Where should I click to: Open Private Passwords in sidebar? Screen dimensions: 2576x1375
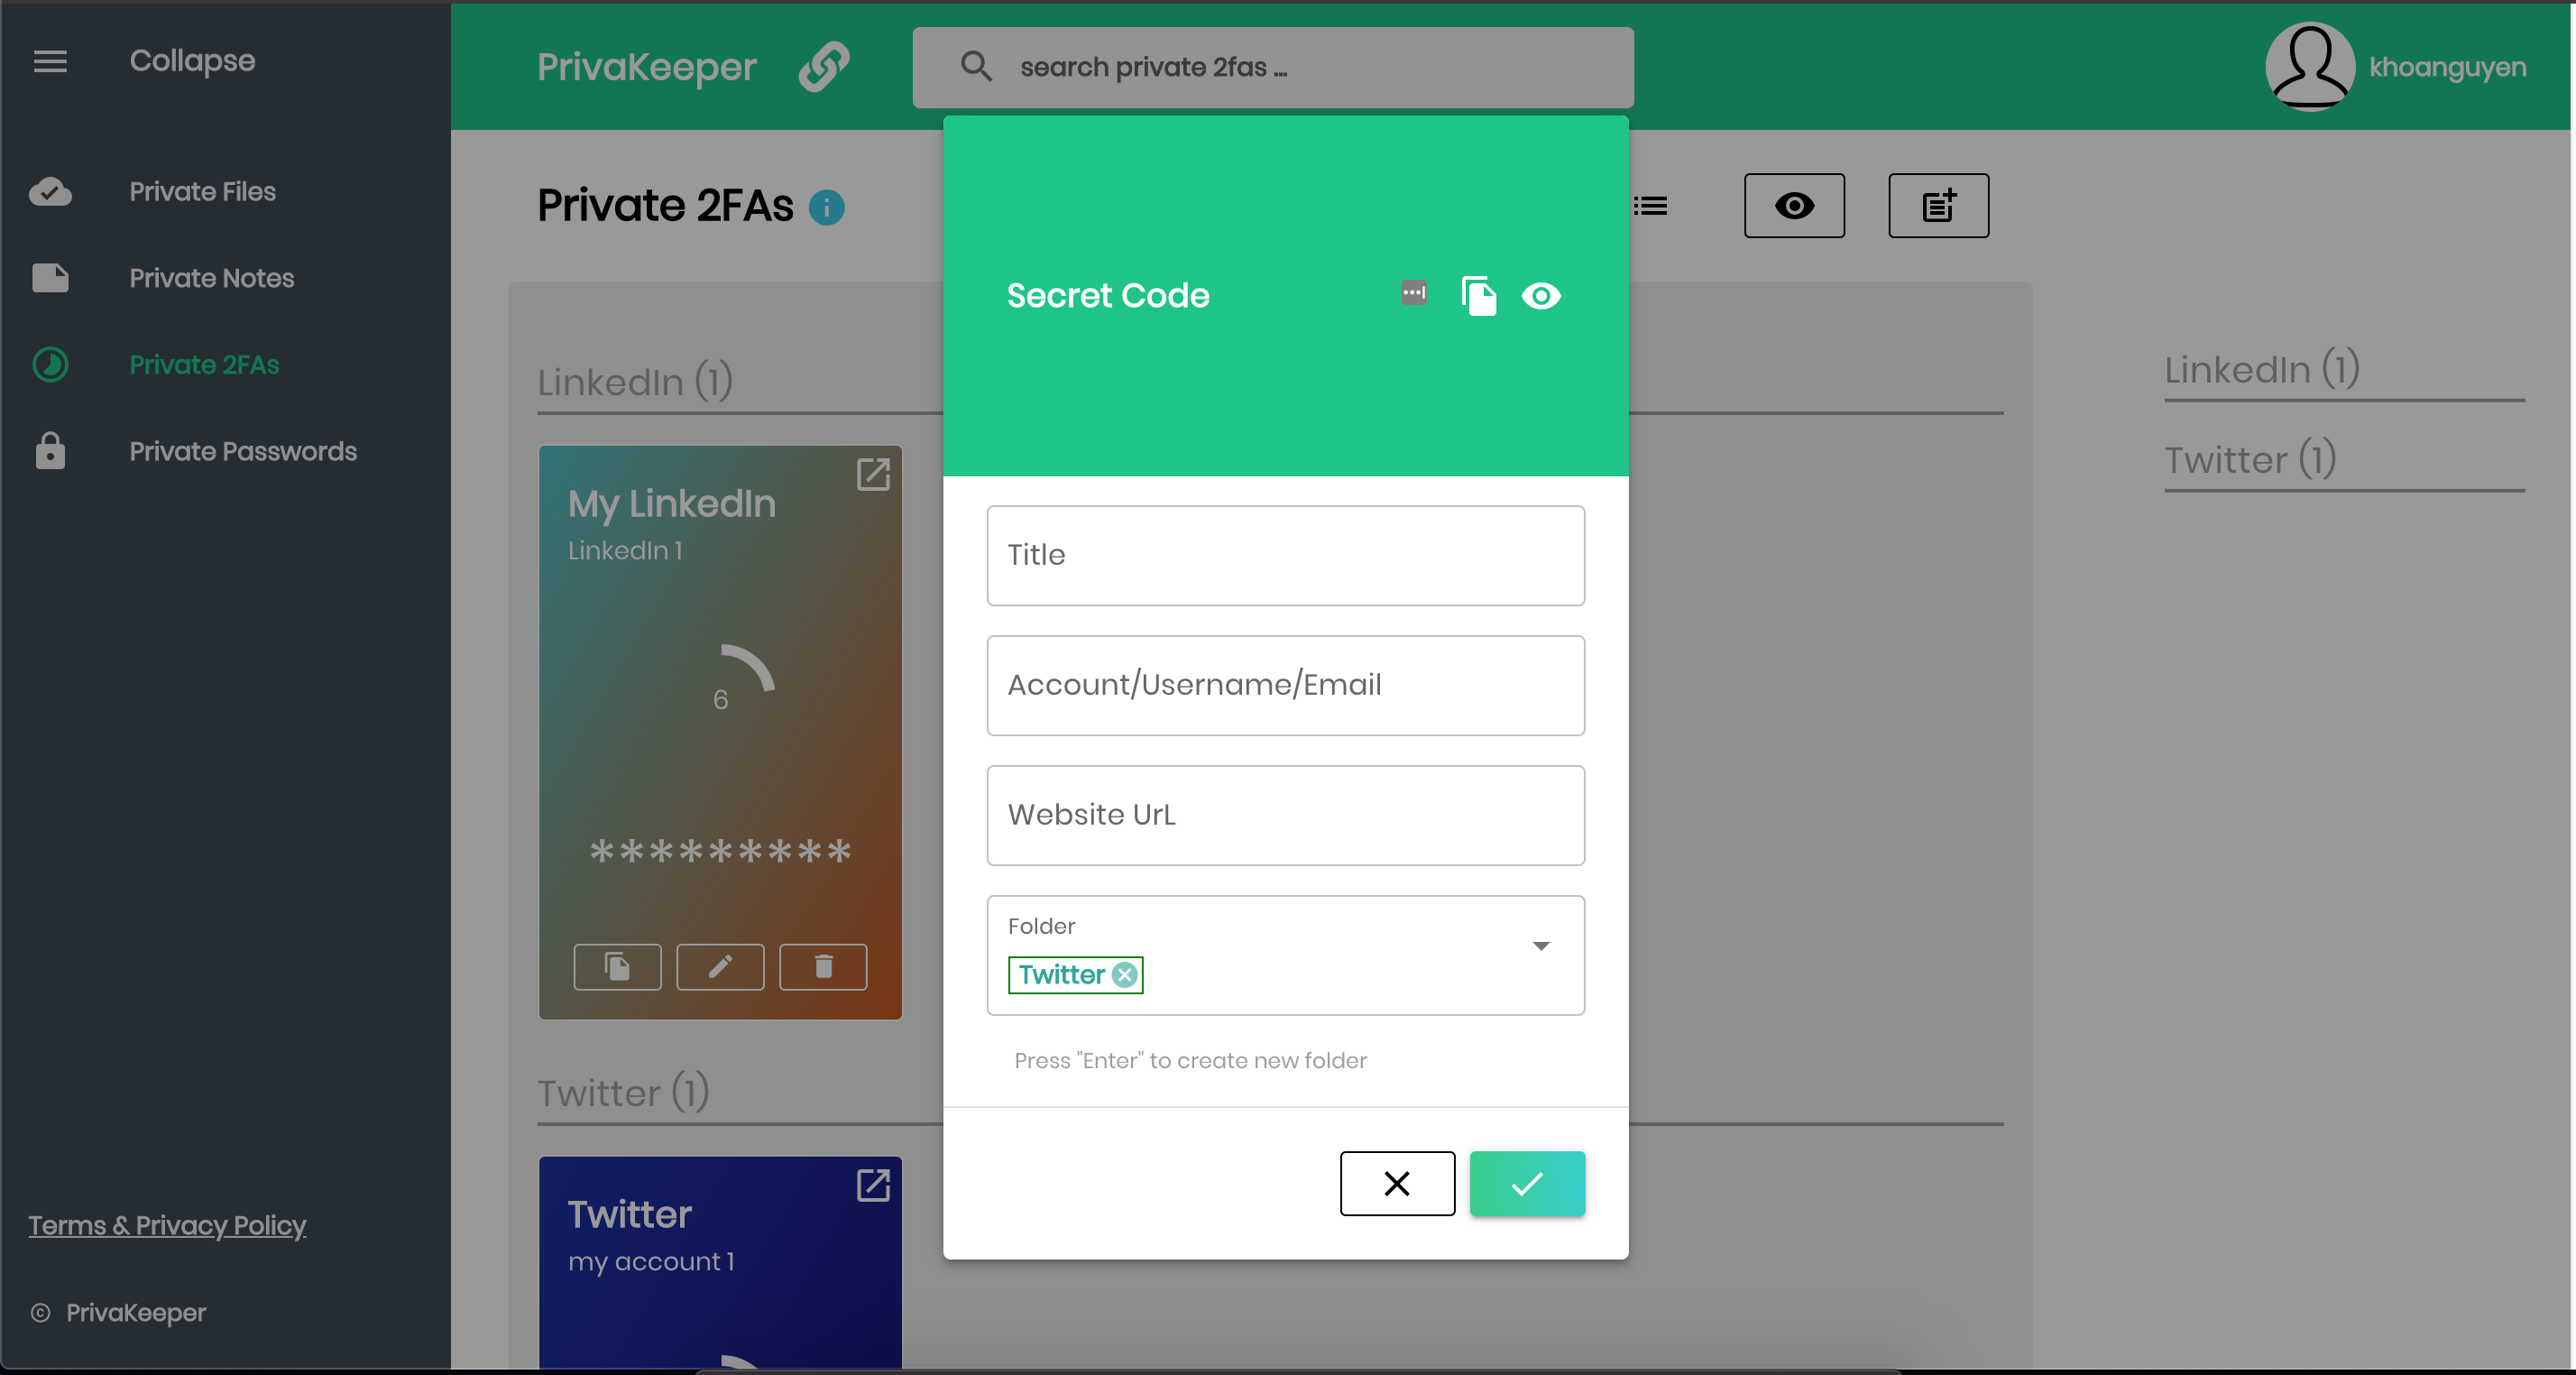(x=242, y=451)
